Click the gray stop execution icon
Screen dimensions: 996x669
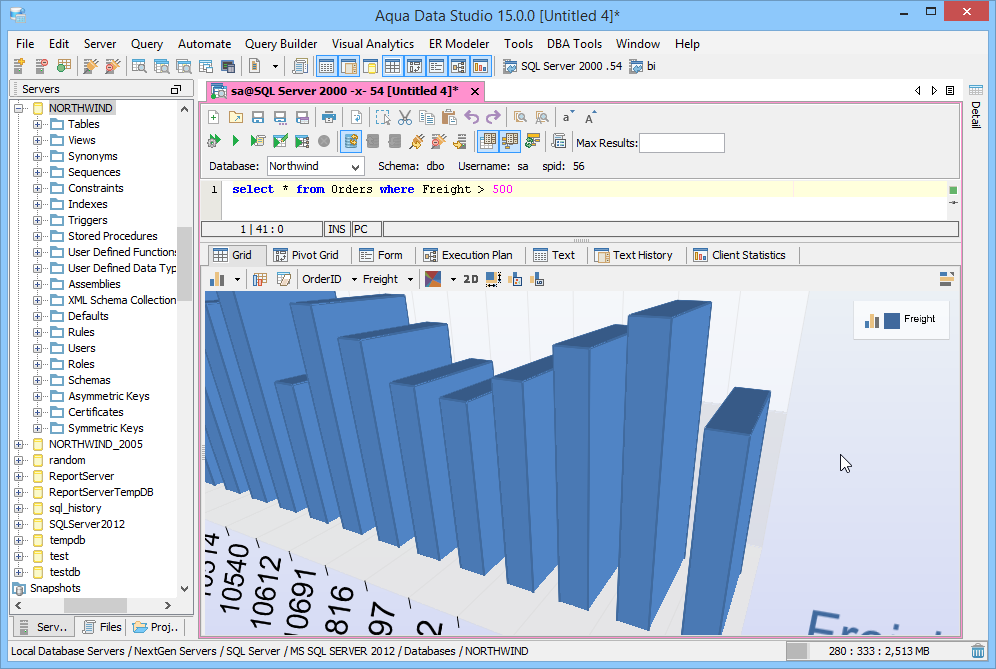(324, 141)
